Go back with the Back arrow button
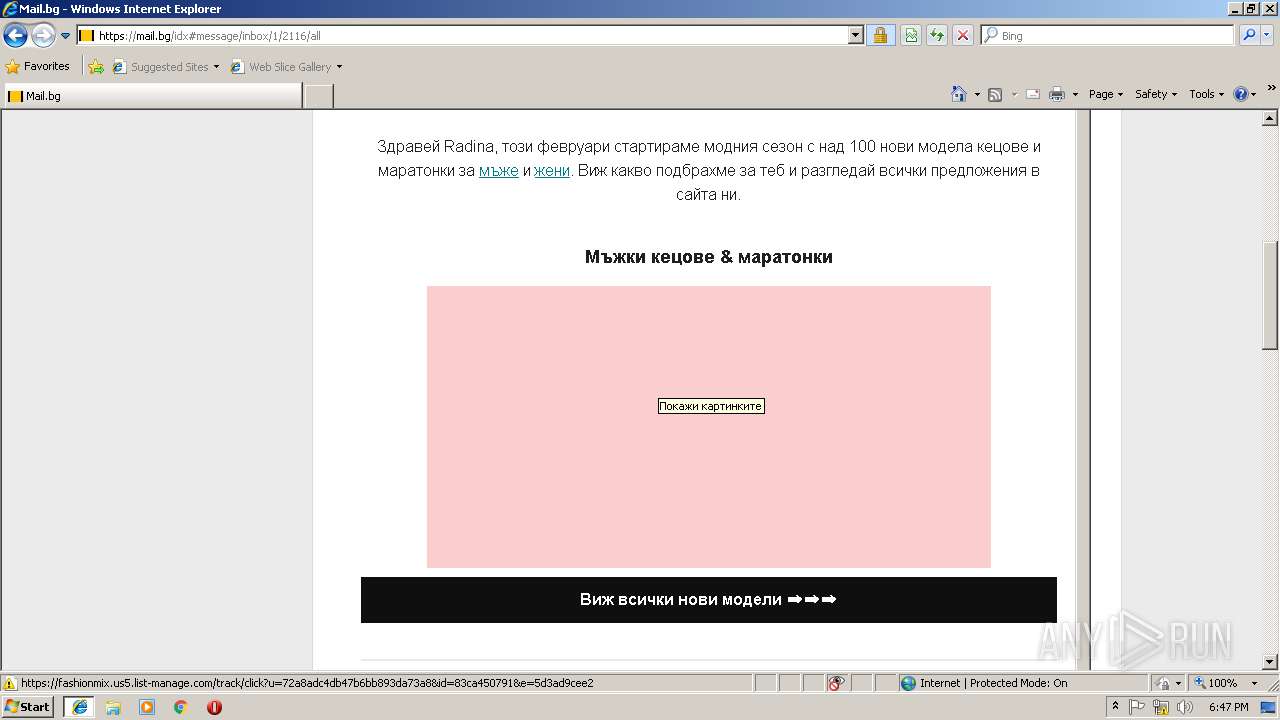The width and height of the screenshot is (1280, 720). [15, 36]
